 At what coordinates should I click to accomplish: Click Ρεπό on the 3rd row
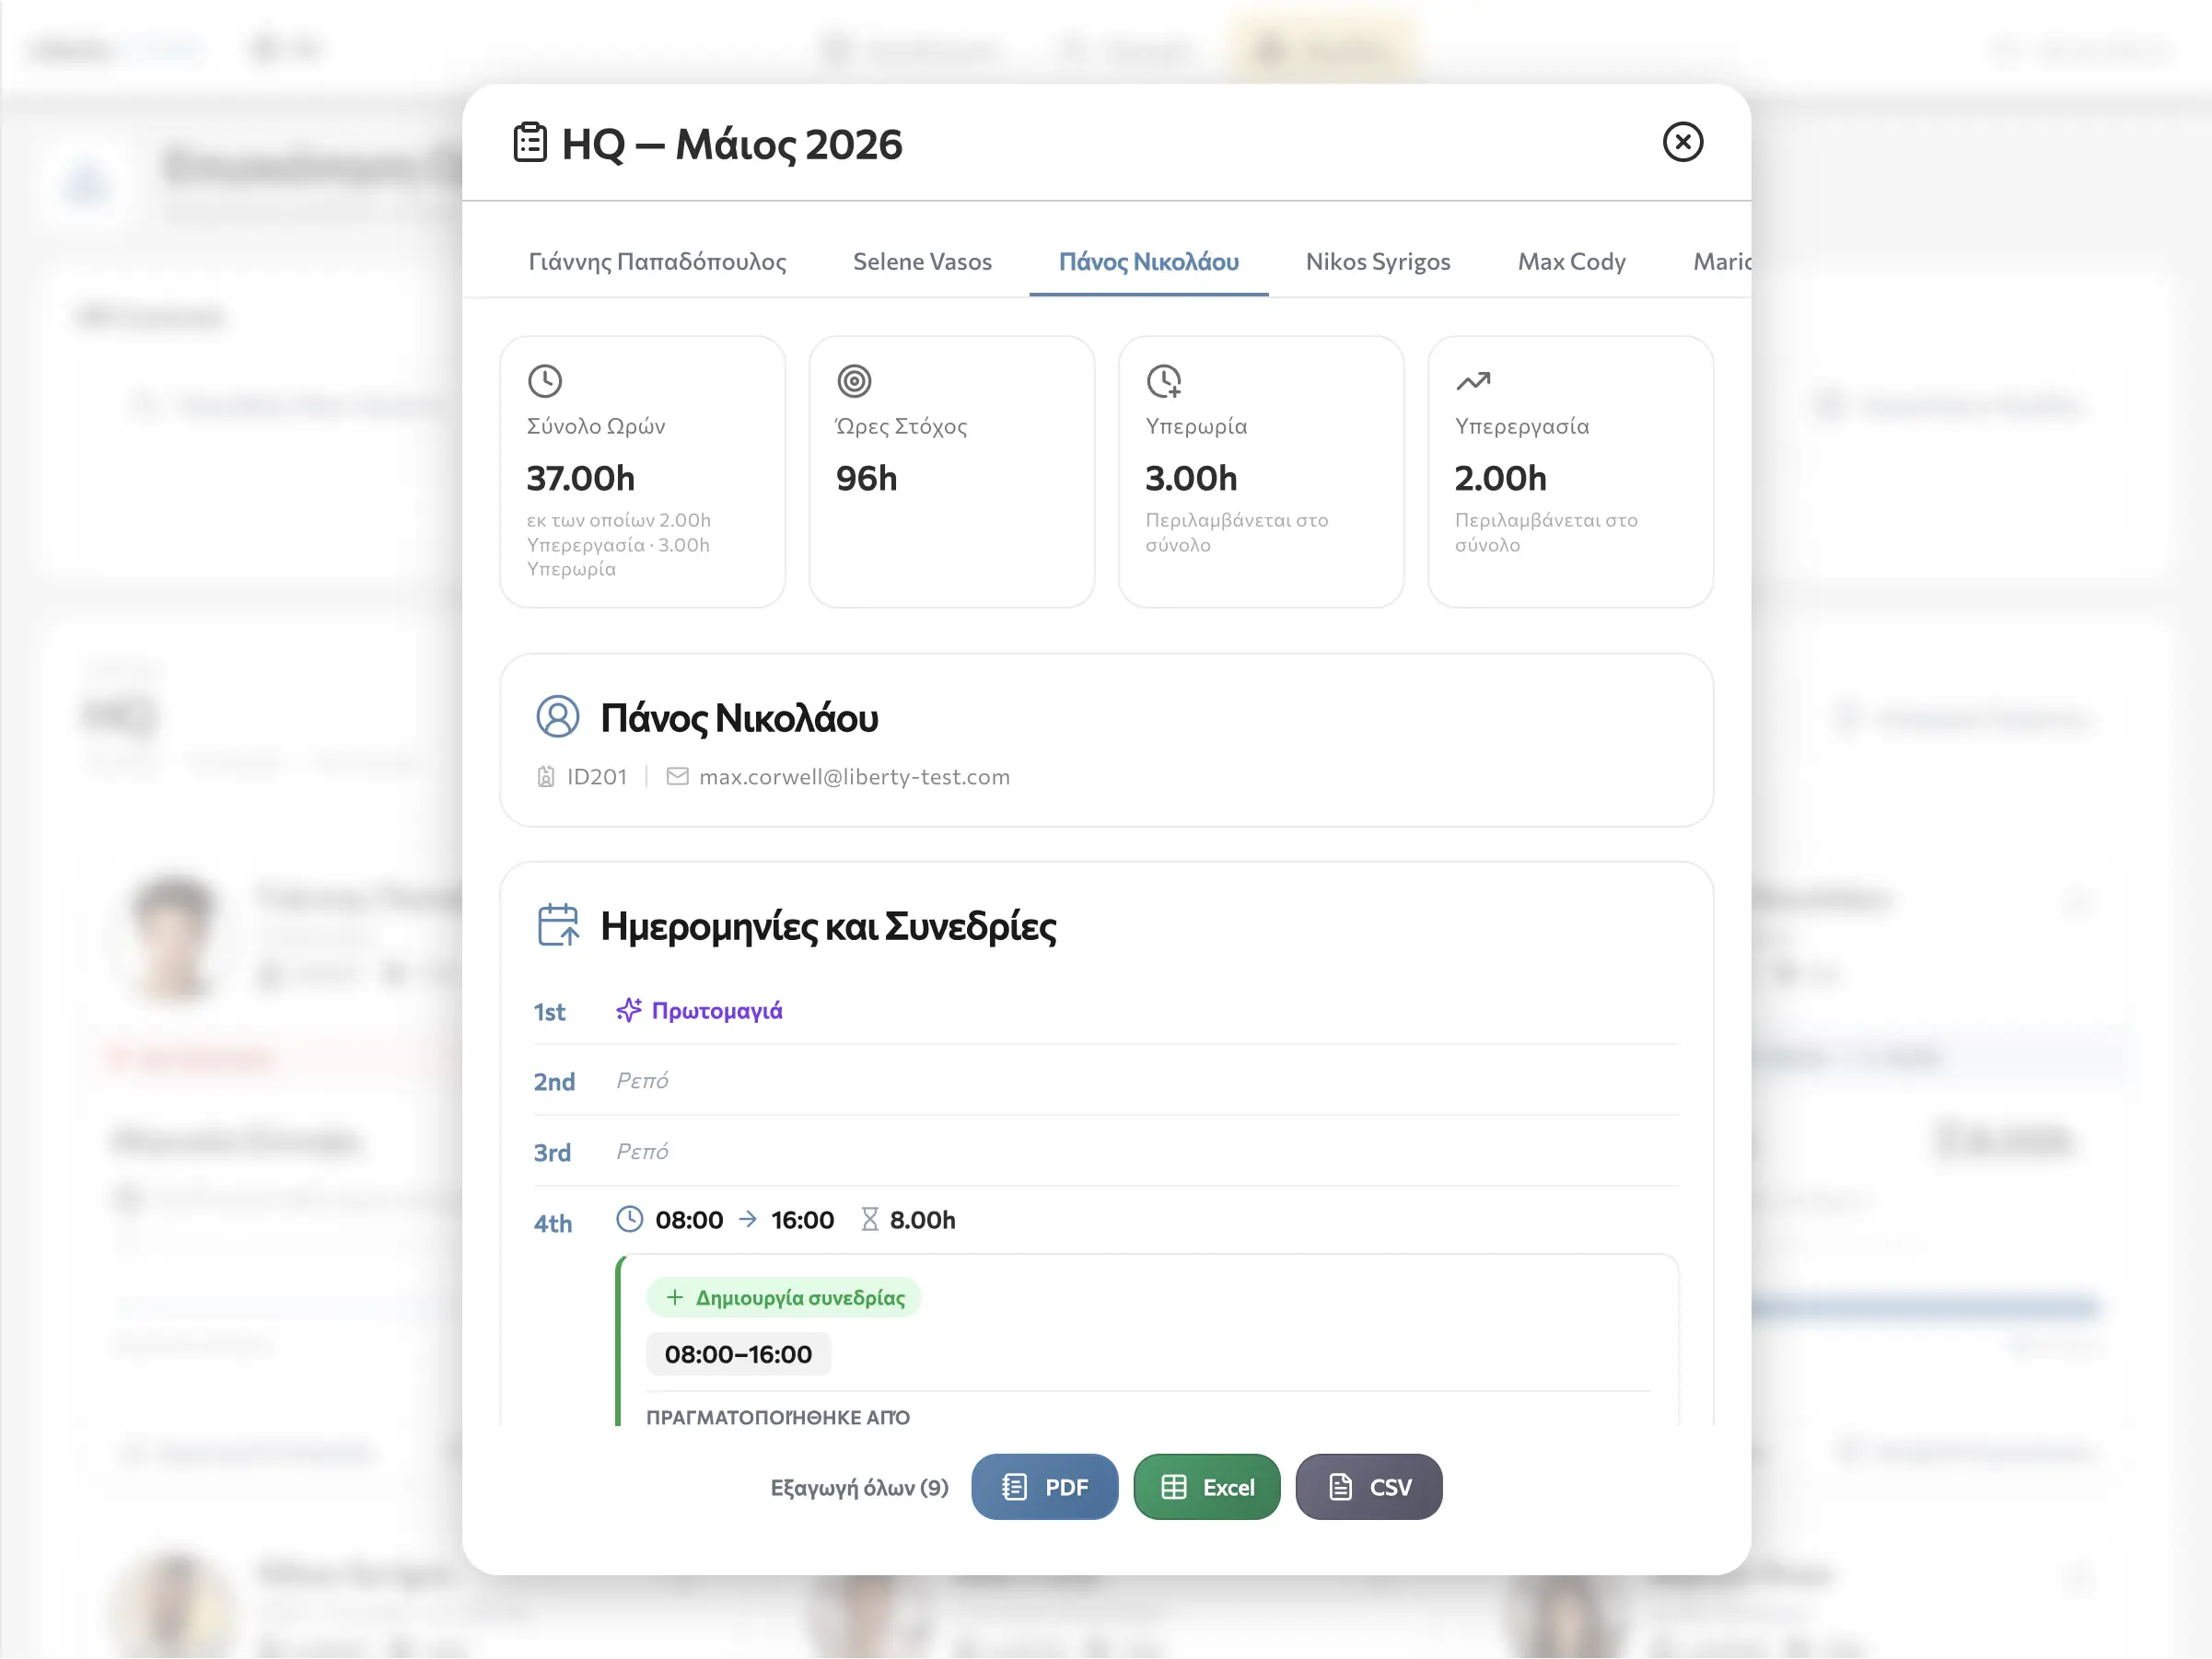(x=642, y=1152)
